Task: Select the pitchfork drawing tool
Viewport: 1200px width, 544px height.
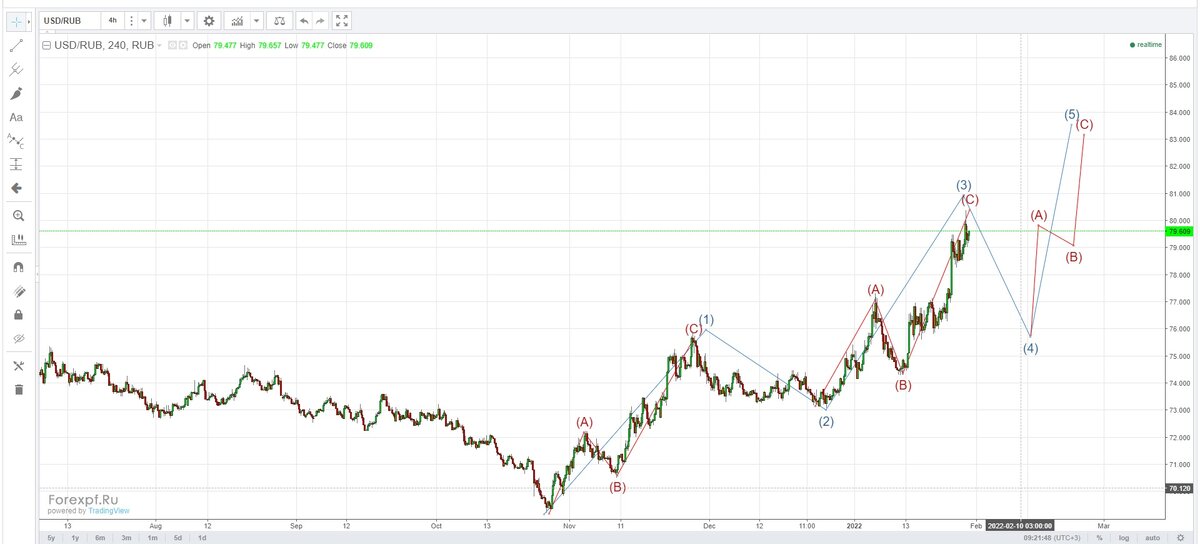Action: tap(16, 69)
